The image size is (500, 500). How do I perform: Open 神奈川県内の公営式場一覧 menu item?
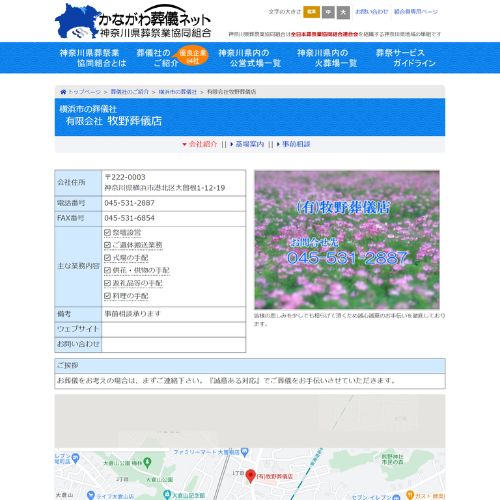tap(249, 58)
